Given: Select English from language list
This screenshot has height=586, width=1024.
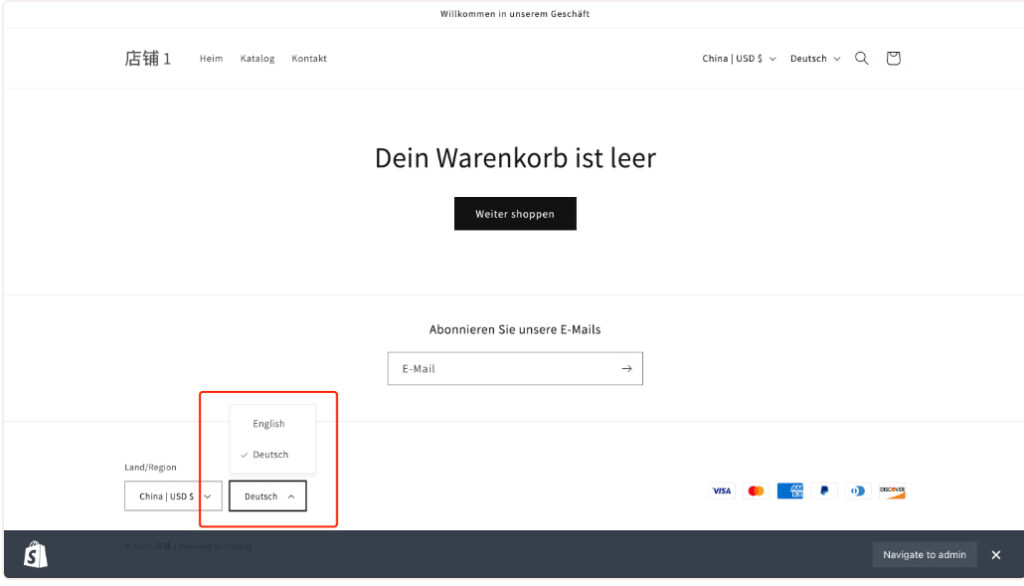Looking at the screenshot, I should [269, 424].
